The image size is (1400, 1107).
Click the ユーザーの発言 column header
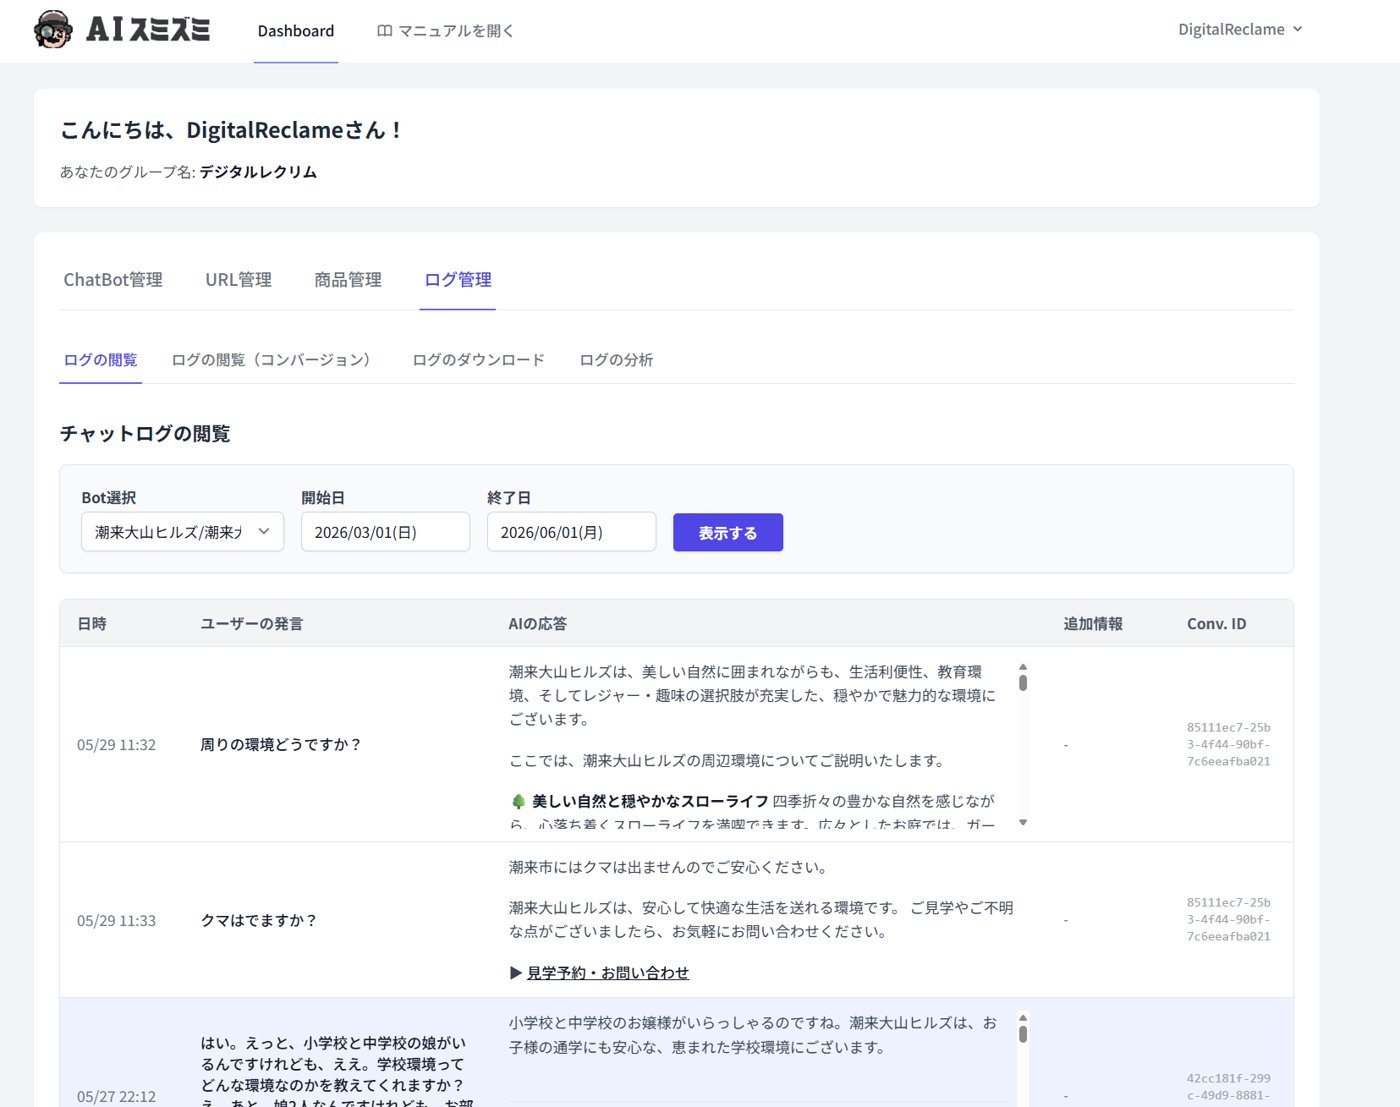251,624
